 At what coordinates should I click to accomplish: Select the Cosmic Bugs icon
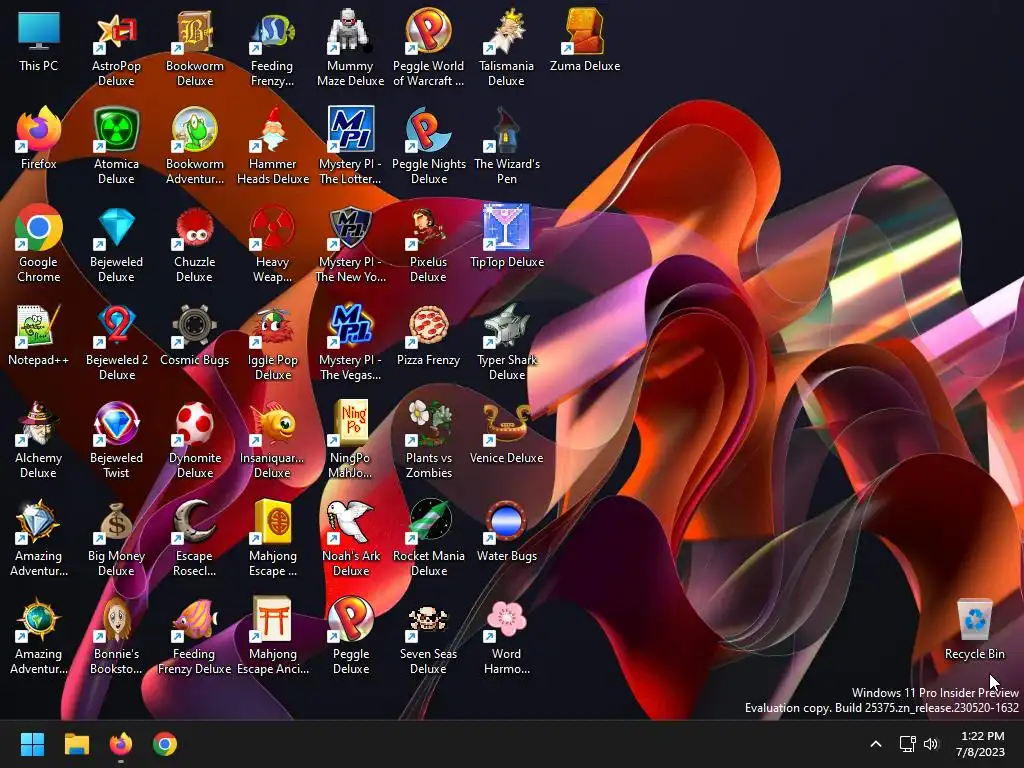(x=195, y=325)
